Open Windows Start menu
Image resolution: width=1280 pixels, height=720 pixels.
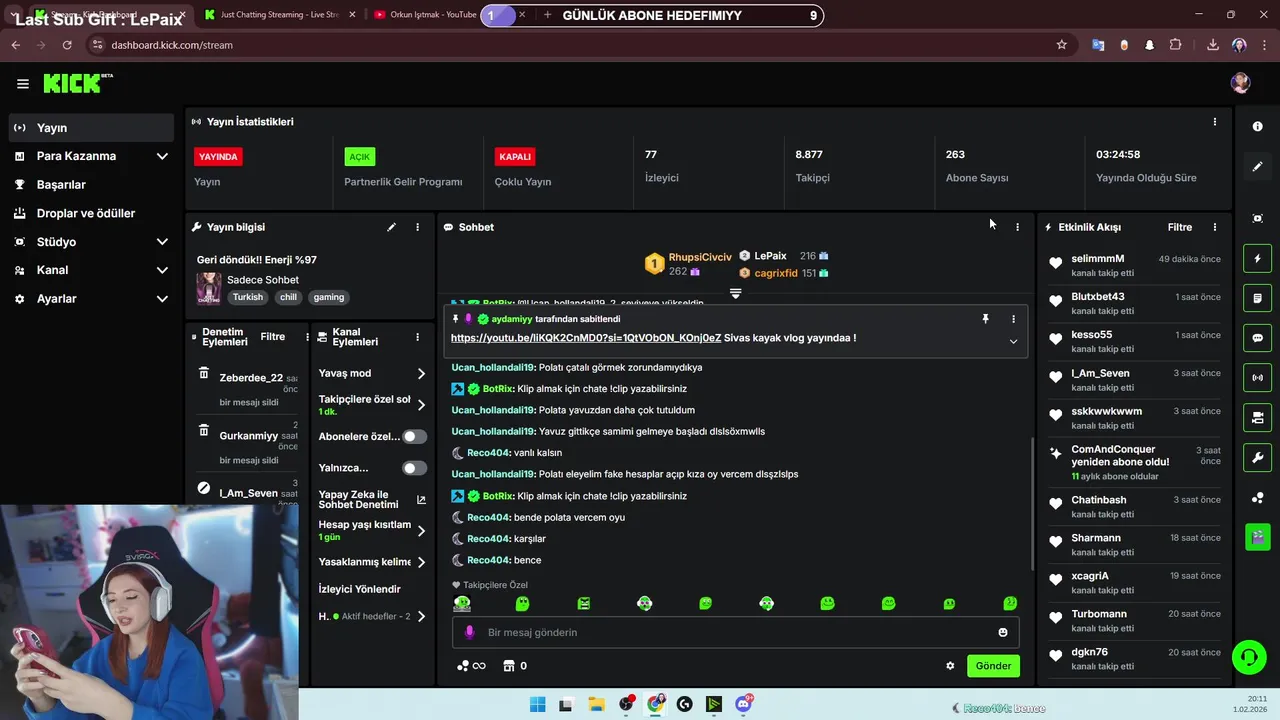point(537,704)
